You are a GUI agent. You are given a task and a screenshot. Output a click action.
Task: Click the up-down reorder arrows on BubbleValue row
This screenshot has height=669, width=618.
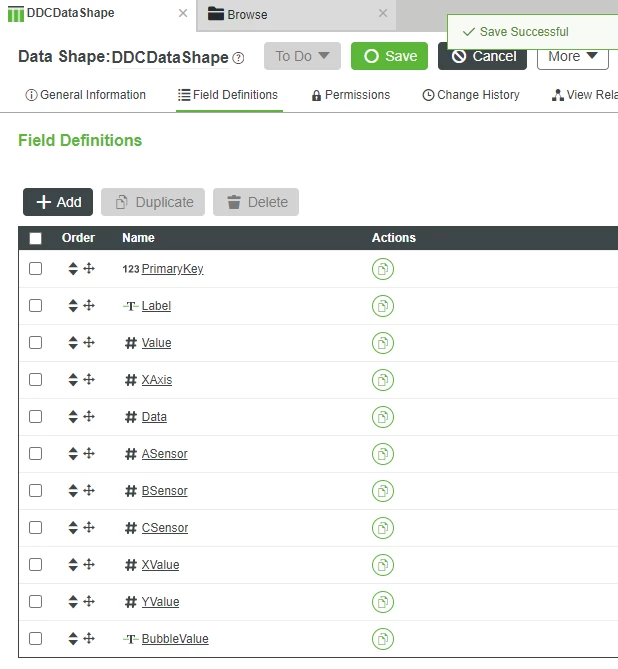coord(73,639)
